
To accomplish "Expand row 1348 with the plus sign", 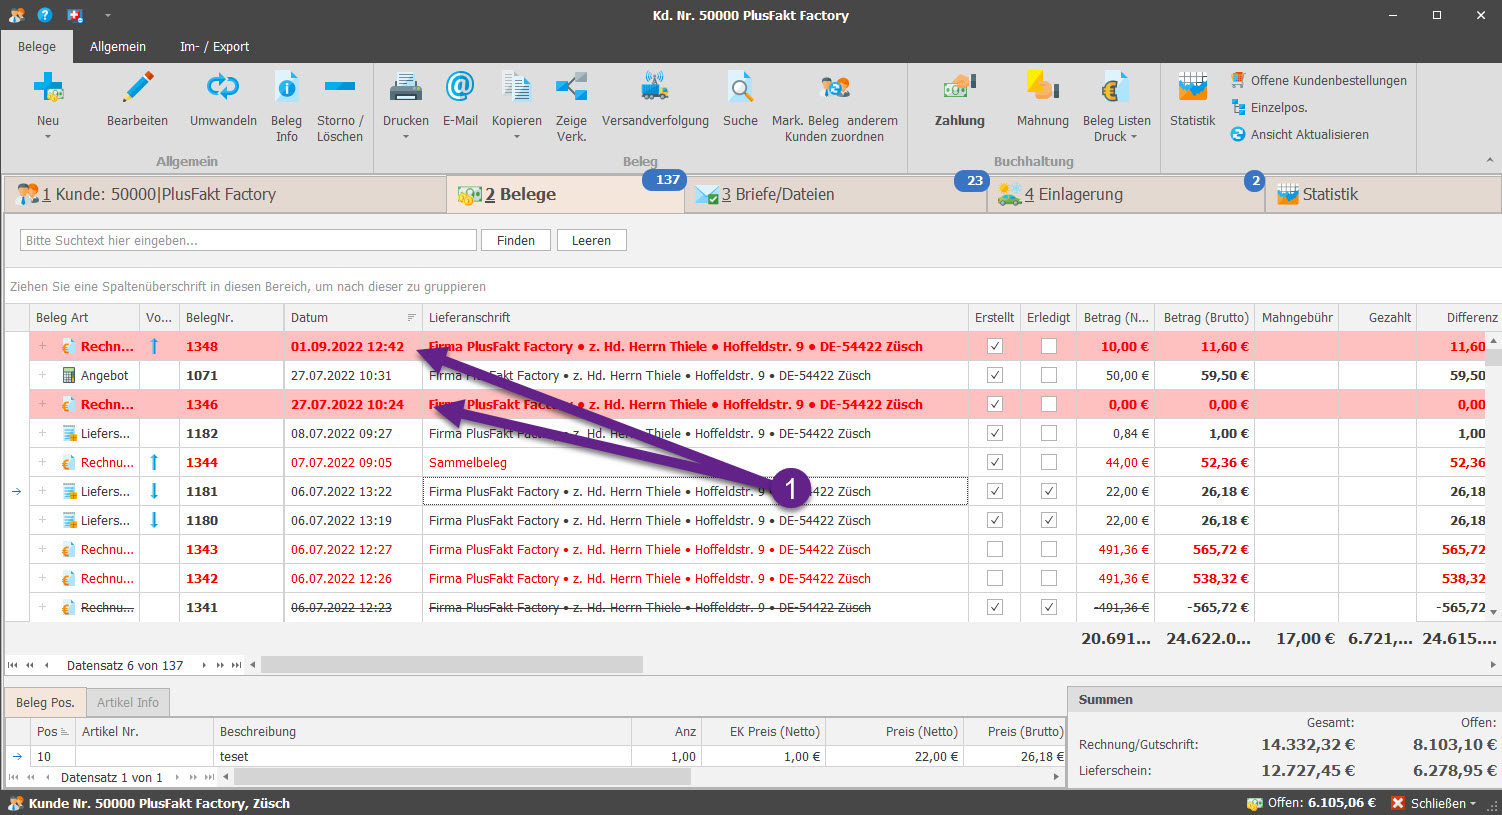I will point(43,346).
